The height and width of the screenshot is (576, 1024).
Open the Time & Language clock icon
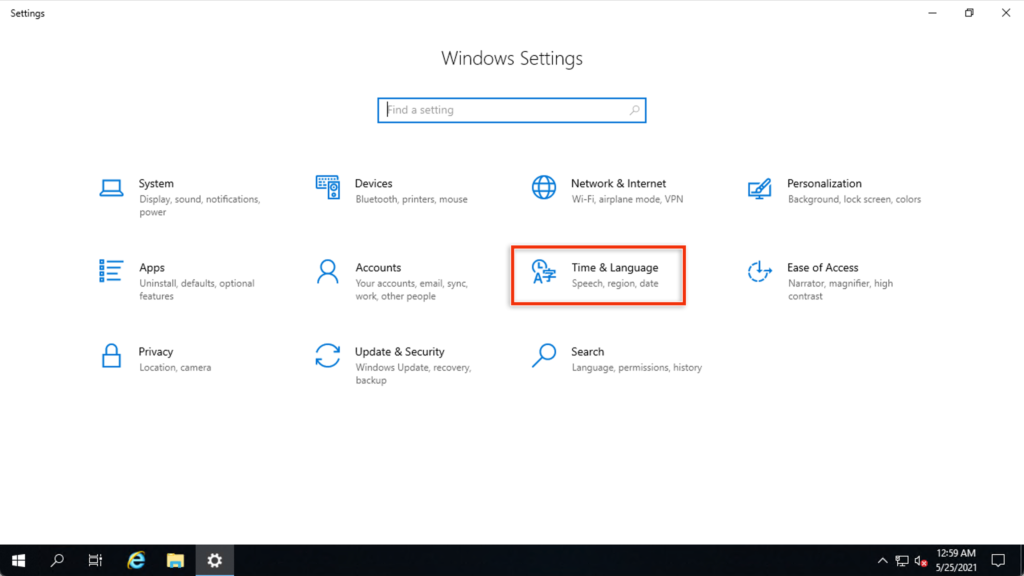[x=543, y=272]
